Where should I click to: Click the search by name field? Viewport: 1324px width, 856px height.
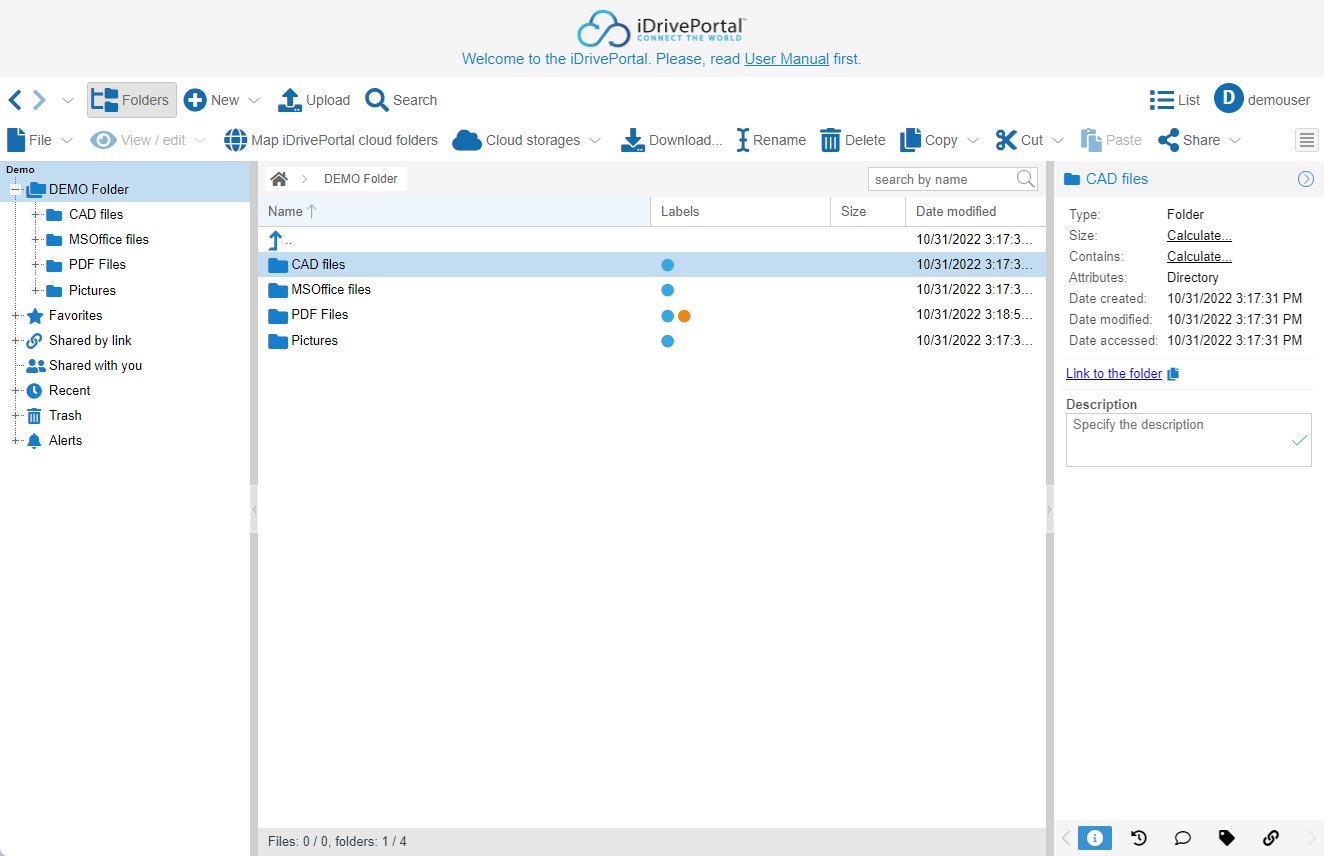(x=941, y=179)
